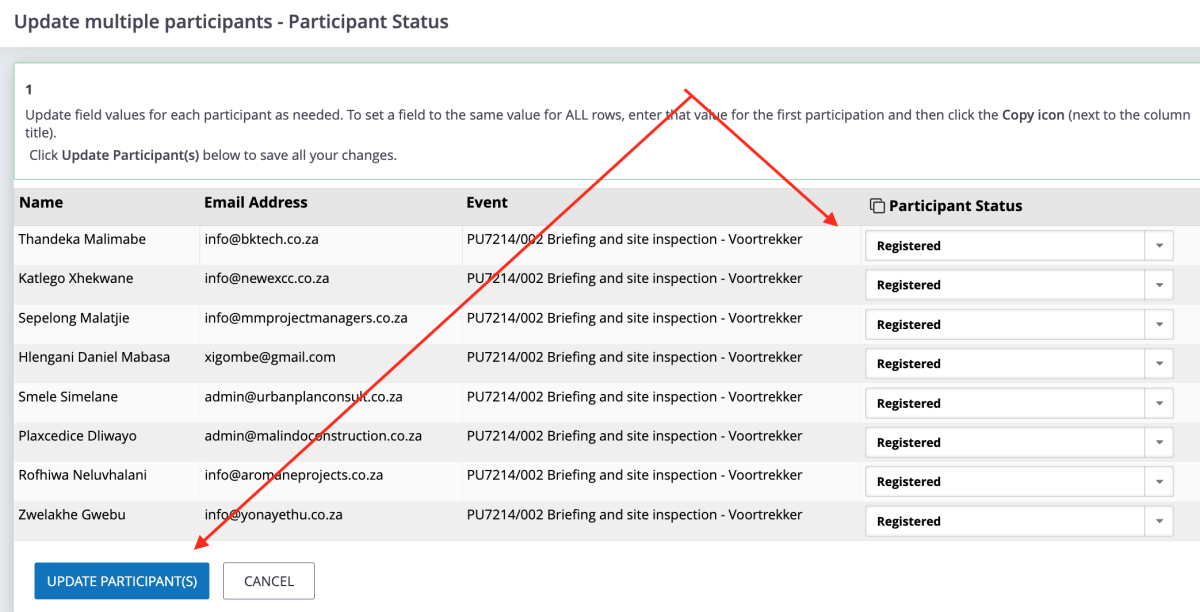Open status dropdown for Zwelakhe Gwebu
1200x612 pixels.
tap(1018, 521)
